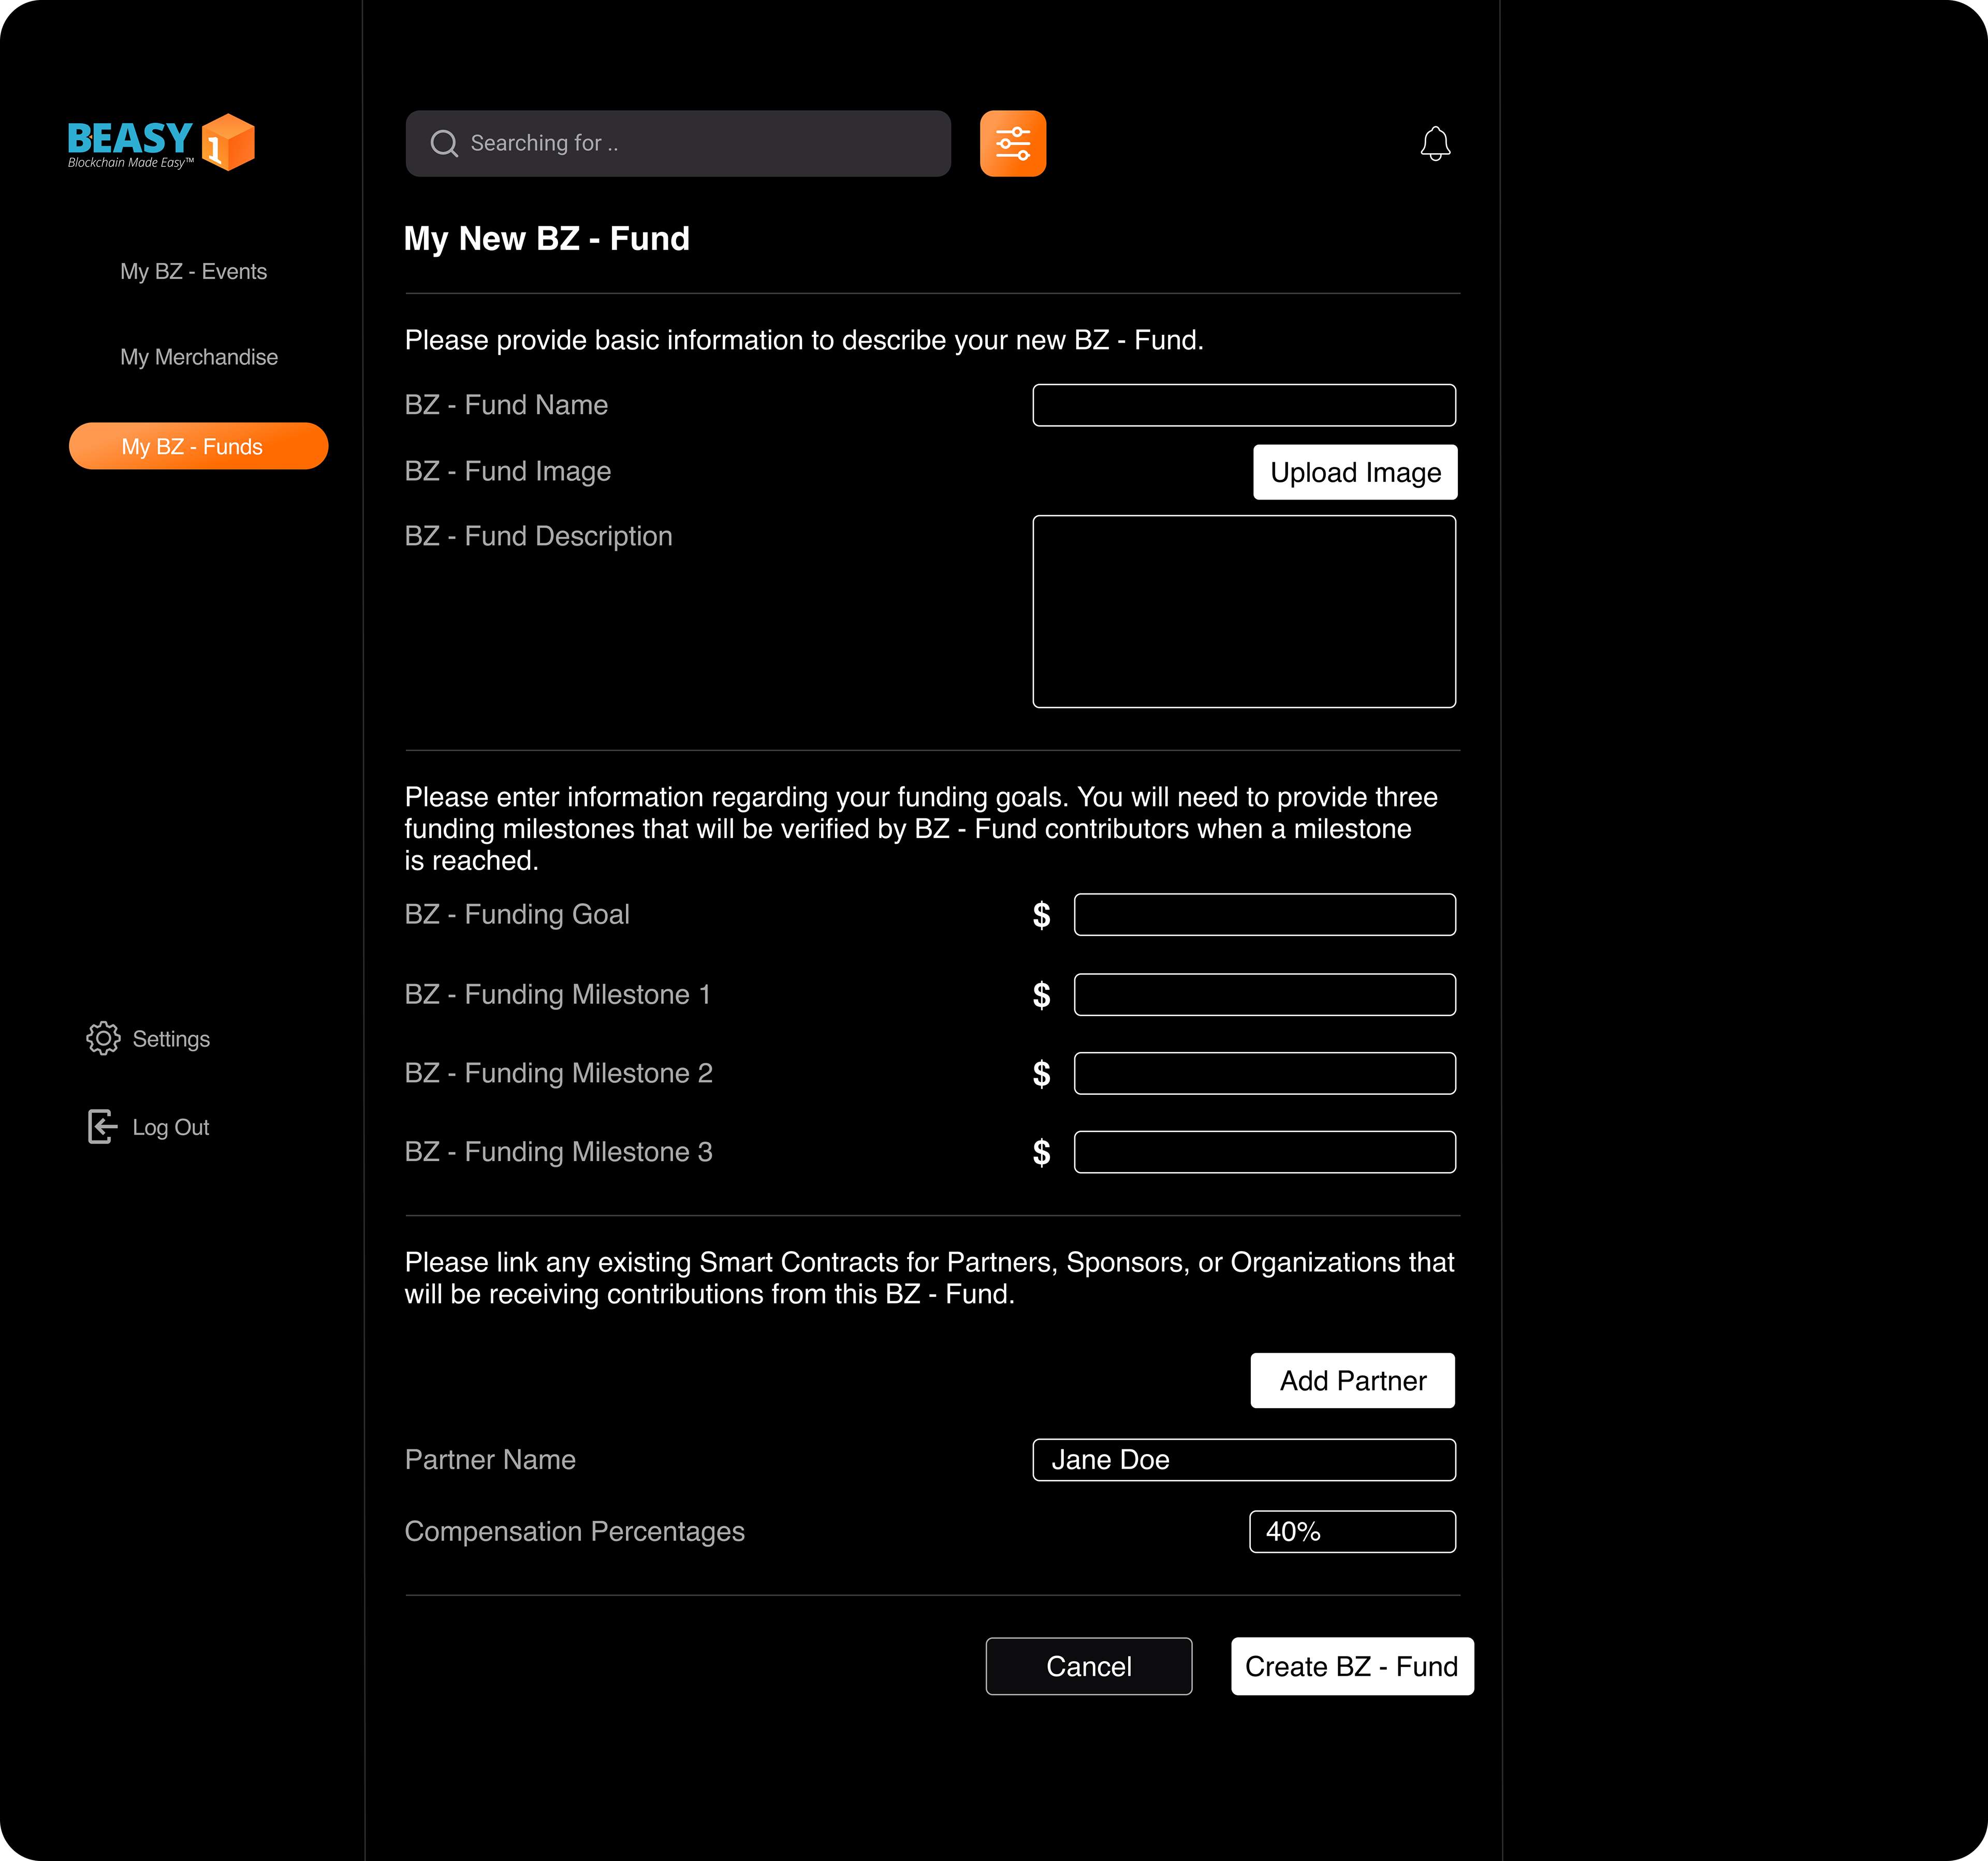Click into the Fund Description box
Image resolution: width=1988 pixels, height=1861 pixels.
coord(1243,611)
